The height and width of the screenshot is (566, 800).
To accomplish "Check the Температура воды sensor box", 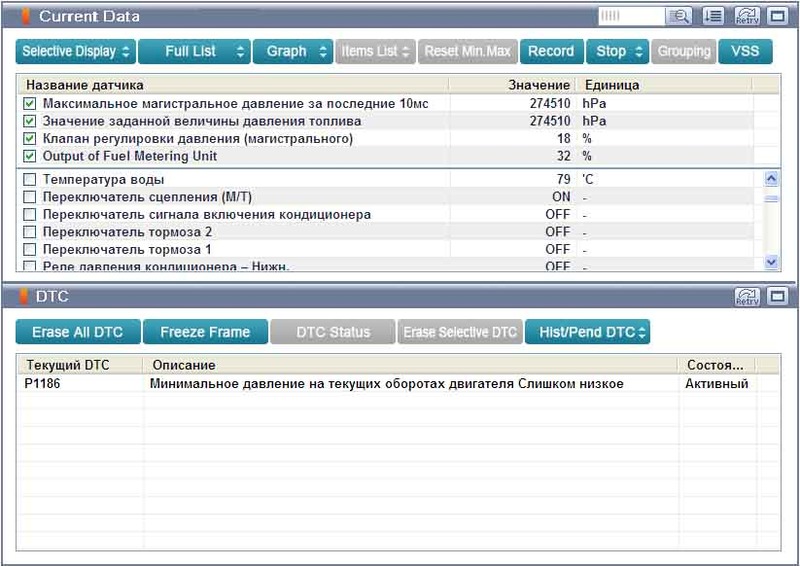I will coord(30,179).
